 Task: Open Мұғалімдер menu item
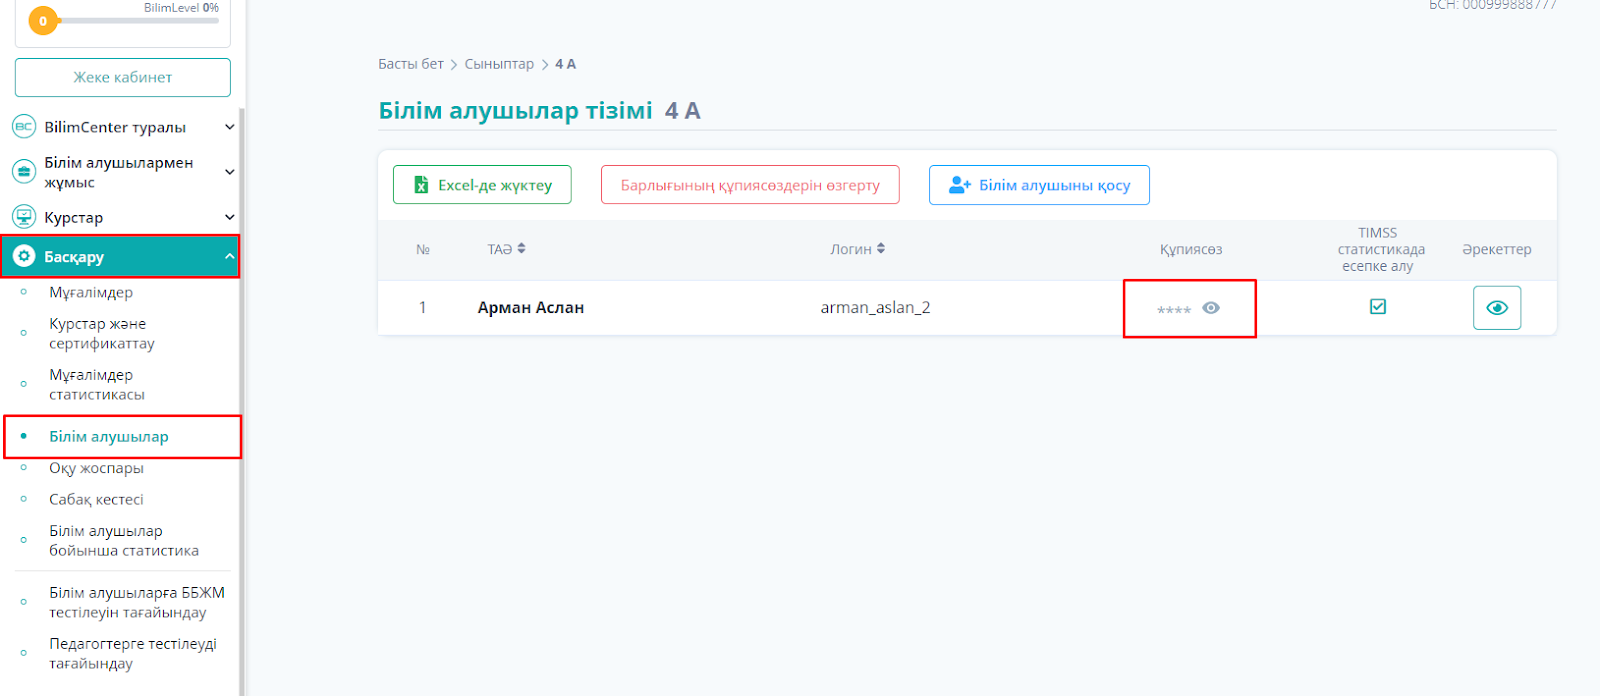91,292
